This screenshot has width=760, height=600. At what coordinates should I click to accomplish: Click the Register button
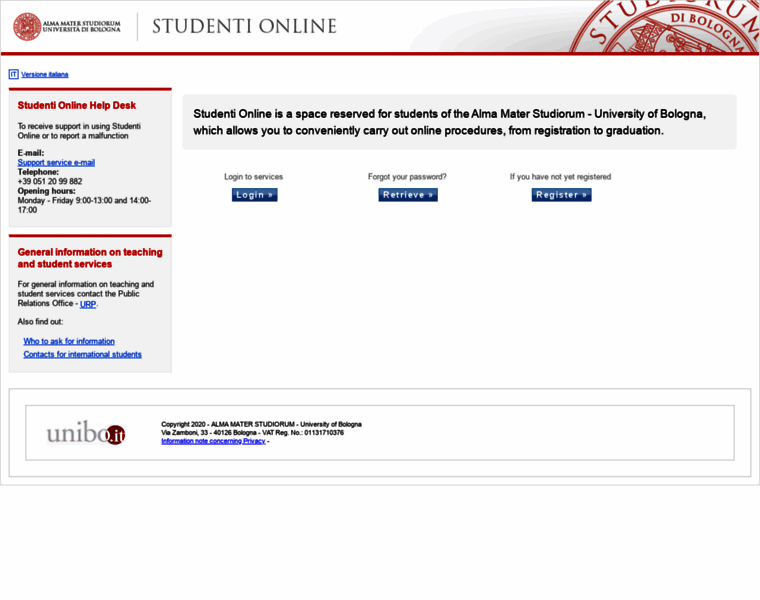pos(561,195)
